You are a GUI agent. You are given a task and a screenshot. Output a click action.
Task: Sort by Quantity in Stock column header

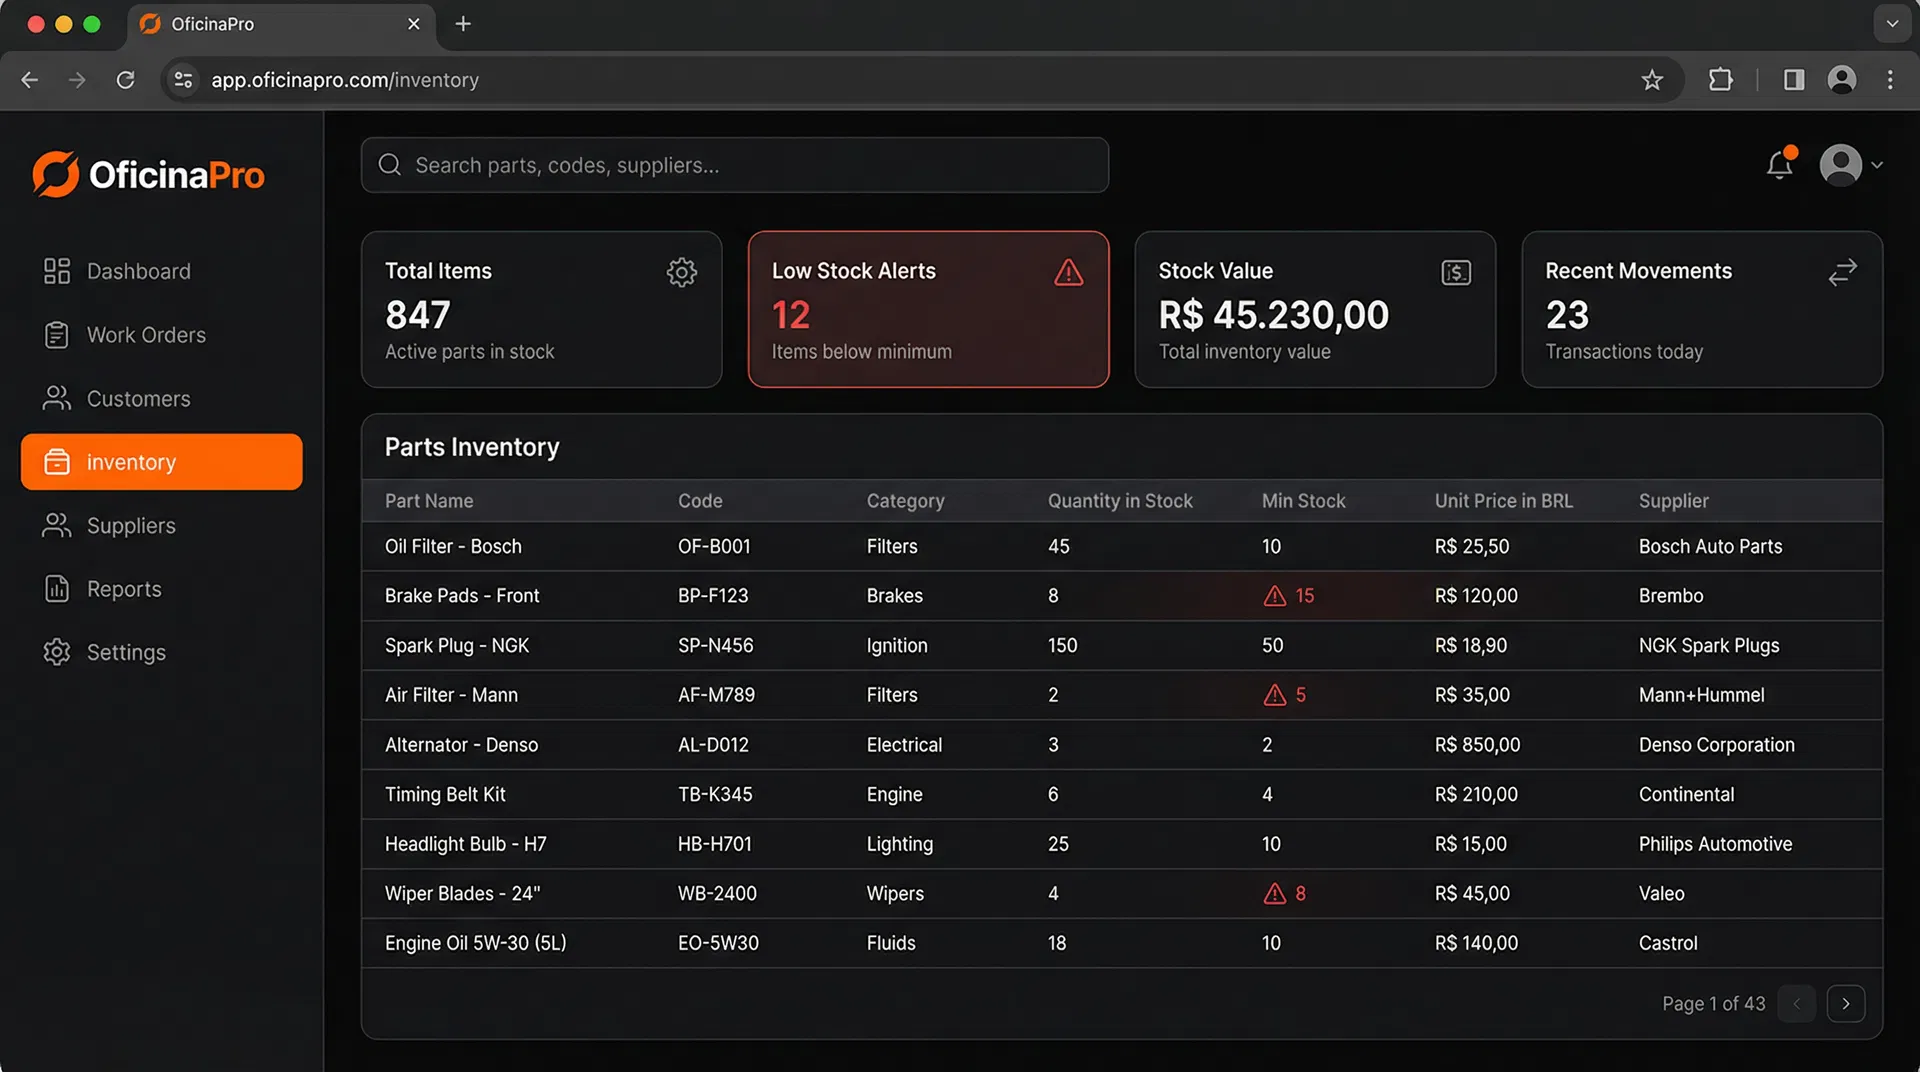[1119, 501]
